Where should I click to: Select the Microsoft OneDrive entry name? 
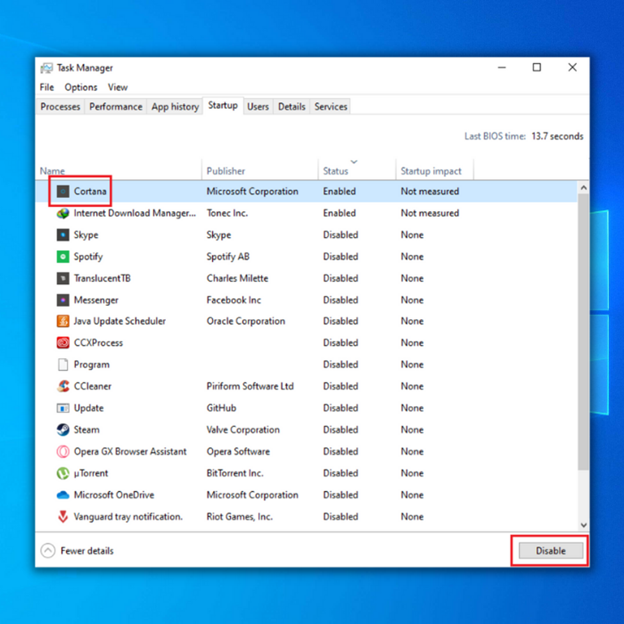click(x=114, y=495)
